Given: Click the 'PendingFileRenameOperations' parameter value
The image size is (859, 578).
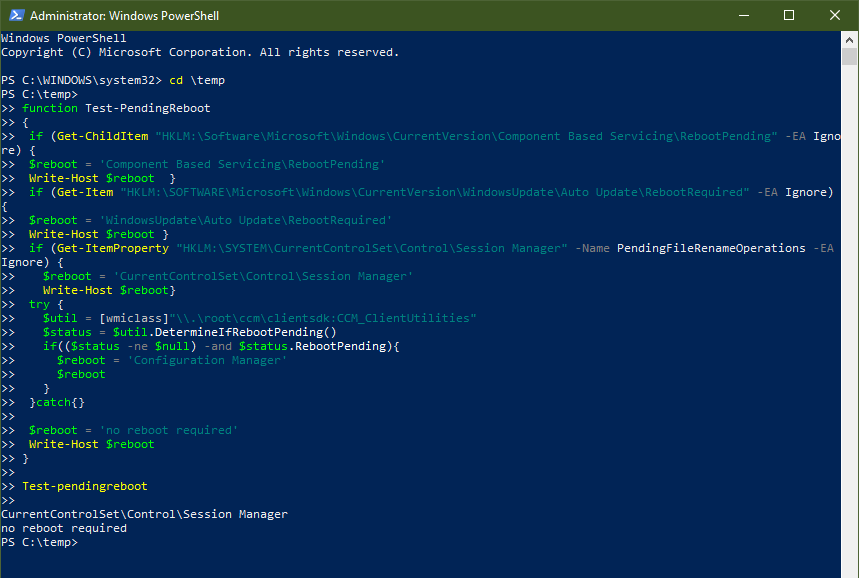Looking at the screenshot, I should [711, 248].
